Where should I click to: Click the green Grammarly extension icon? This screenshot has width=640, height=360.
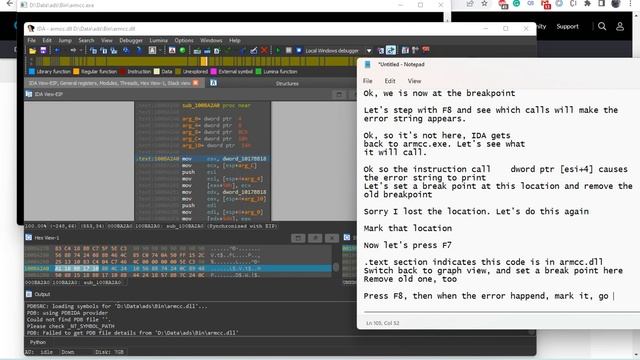(516, 4)
